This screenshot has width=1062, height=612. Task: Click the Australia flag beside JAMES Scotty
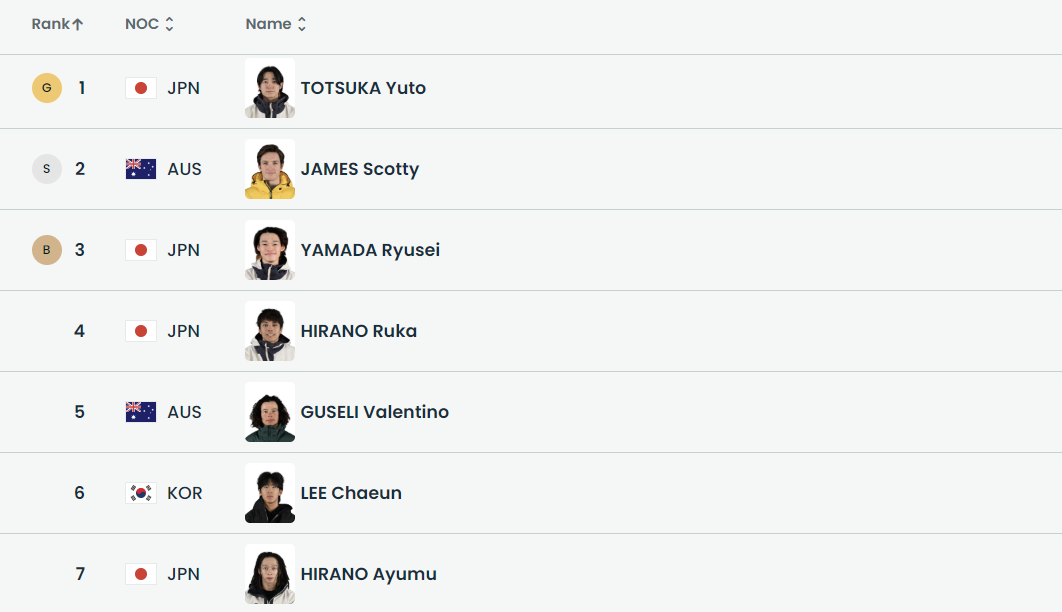(141, 169)
